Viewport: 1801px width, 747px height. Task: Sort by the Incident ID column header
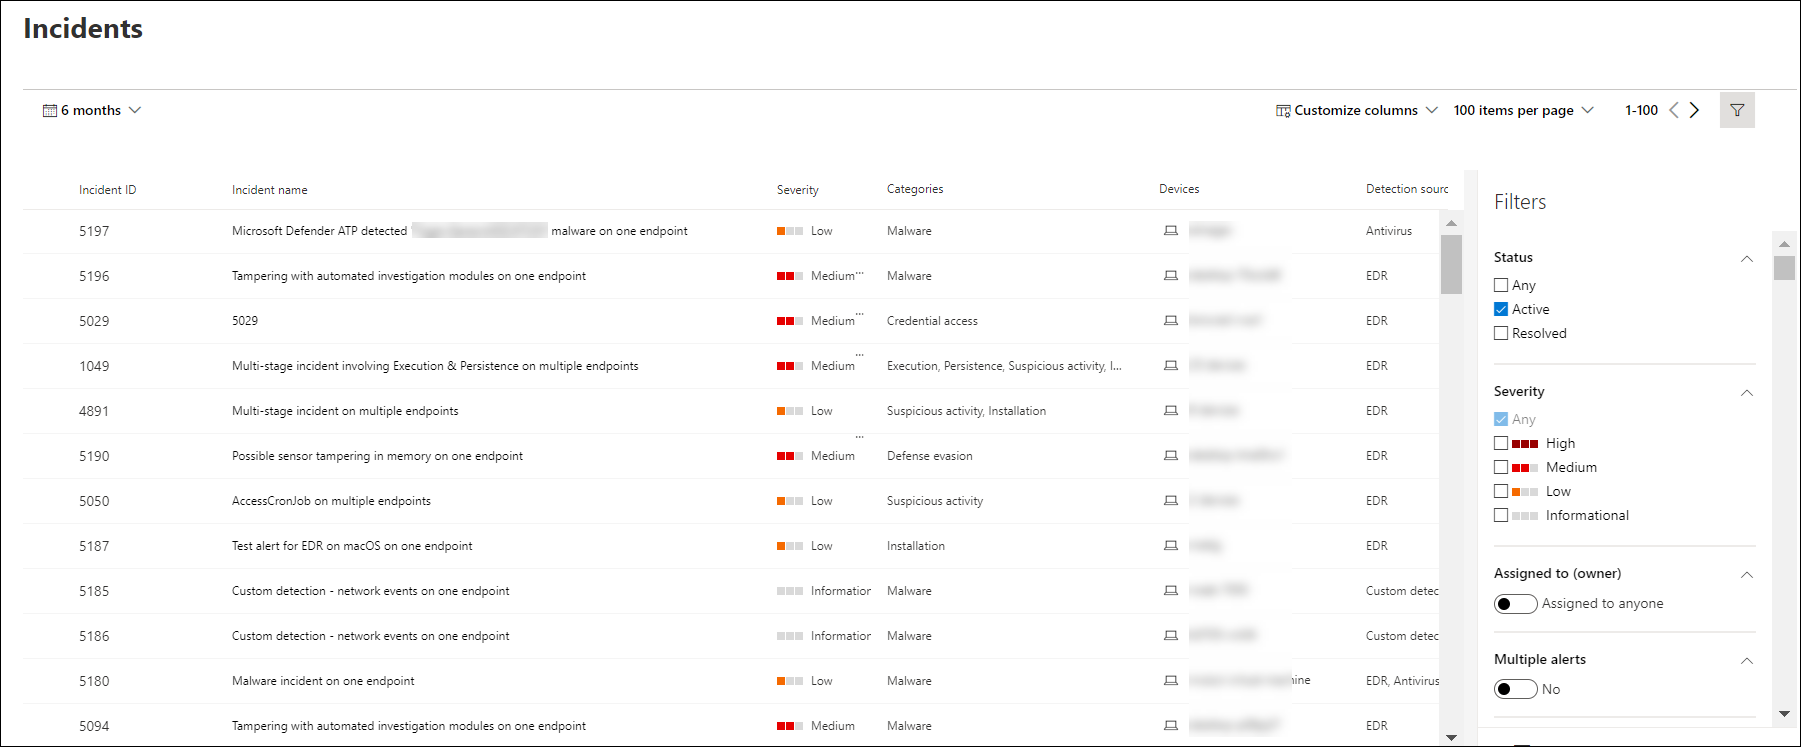pos(108,189)
